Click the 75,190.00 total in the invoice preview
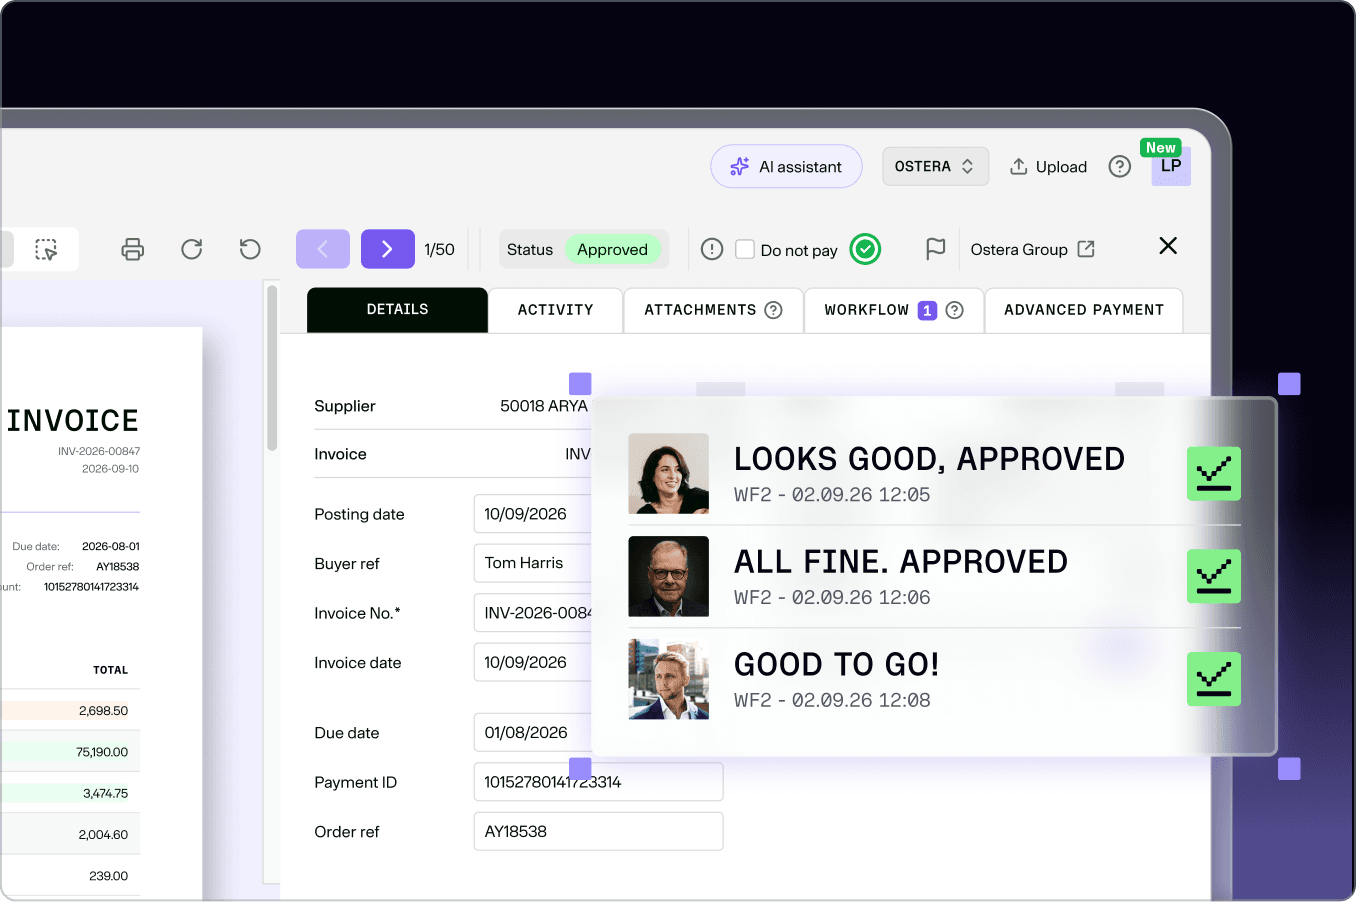The width and height of the screenshot is (1356, 902). (x=102, y=752)
